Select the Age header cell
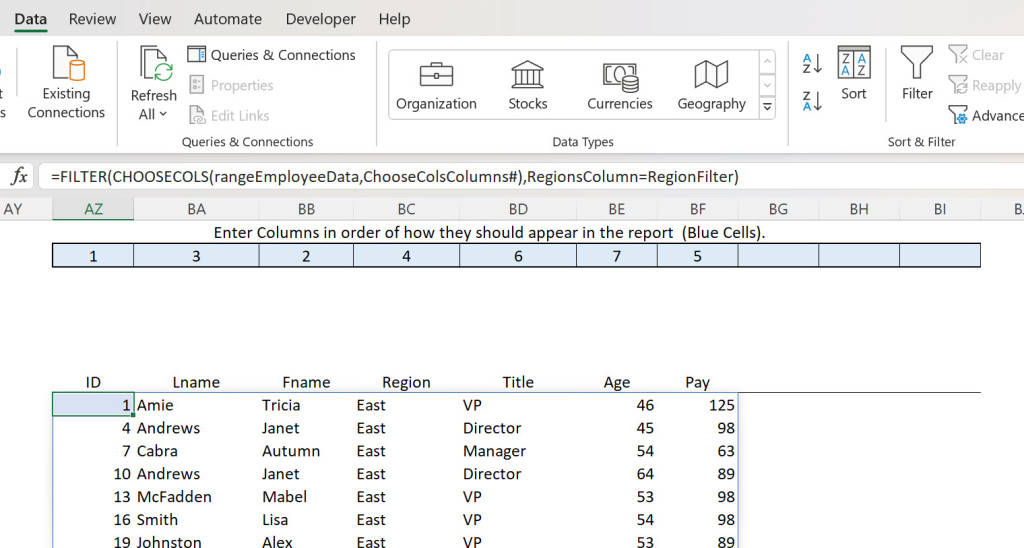 point(616,382)
